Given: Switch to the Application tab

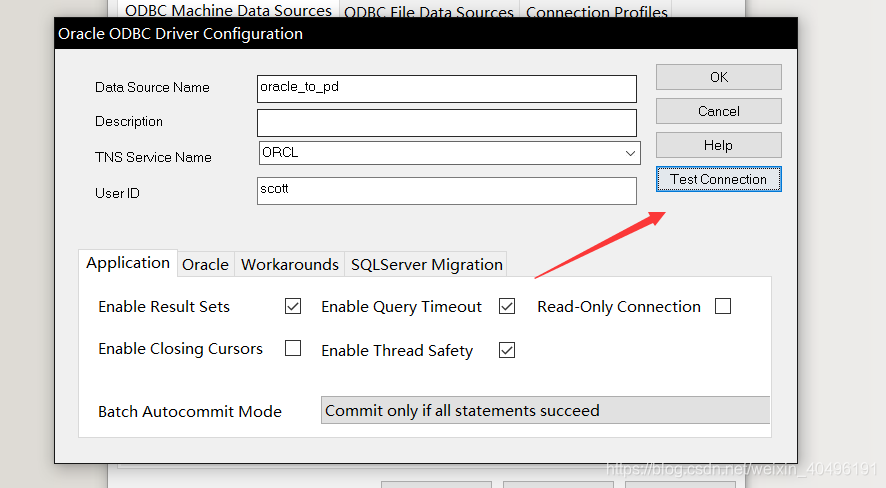Looking at the screenshot, I should pyautogui.click(x=128, y=263).
